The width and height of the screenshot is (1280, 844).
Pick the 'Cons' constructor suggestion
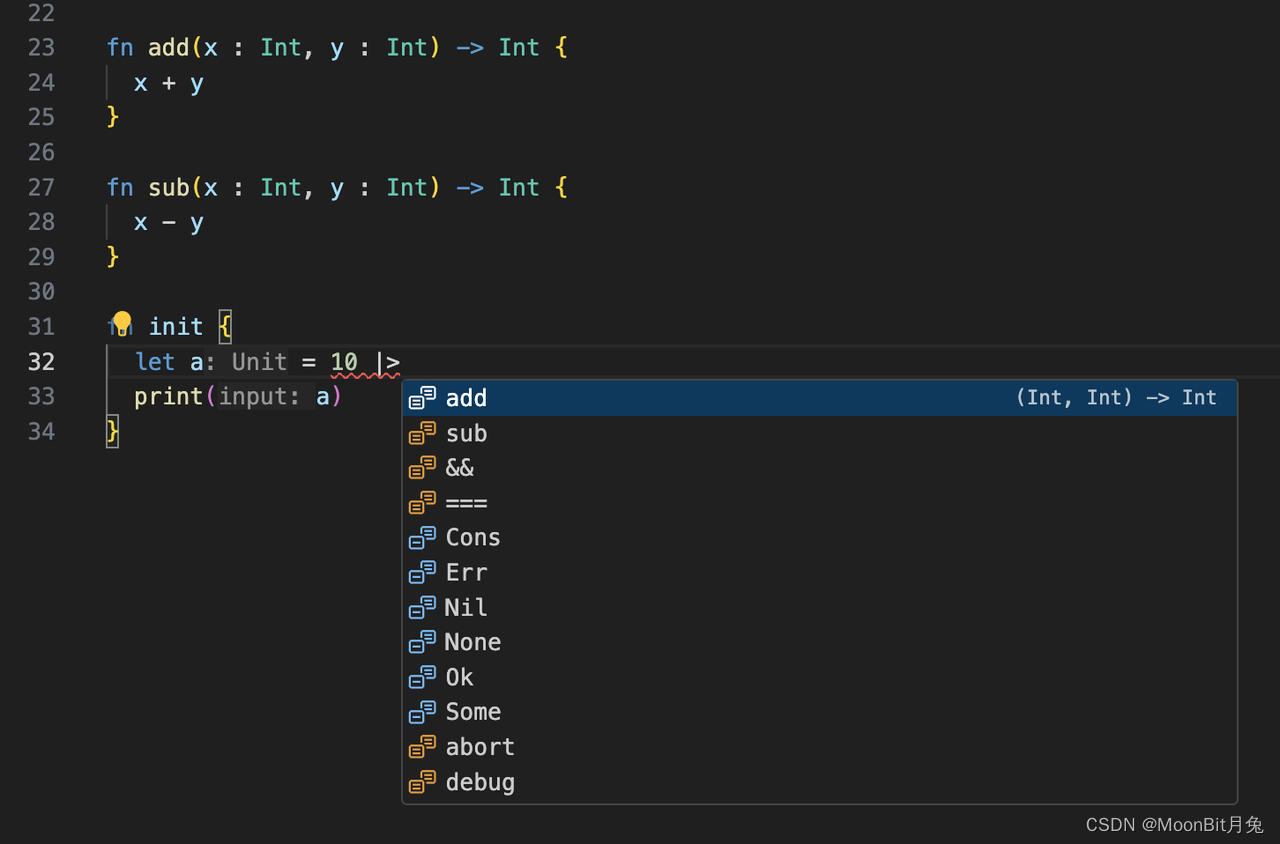click(819, 538)
